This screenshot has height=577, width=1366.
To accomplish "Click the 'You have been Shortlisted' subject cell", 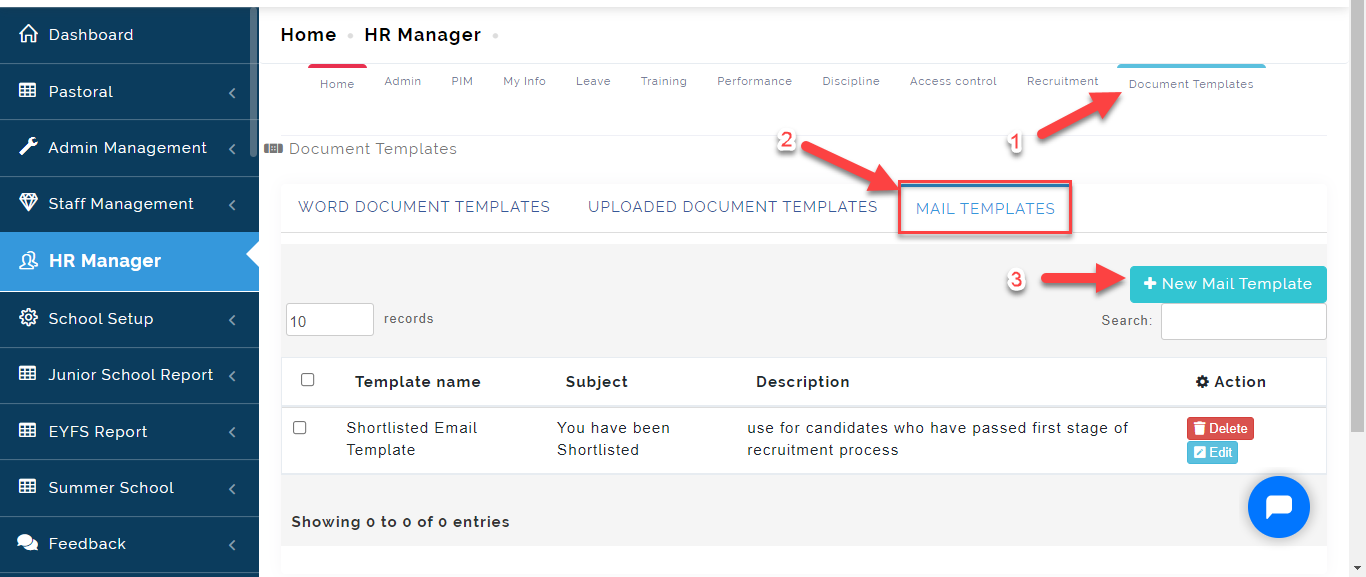I will [x=614, y=439].
